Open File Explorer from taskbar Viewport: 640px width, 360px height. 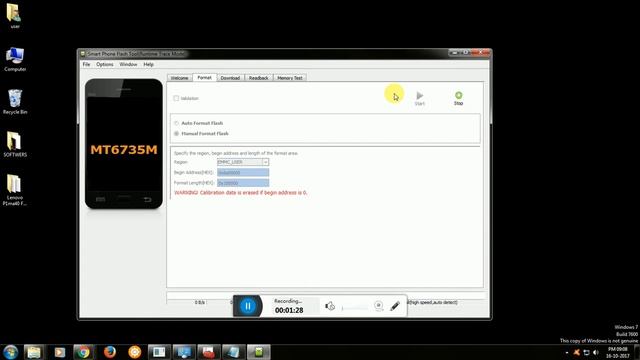click(x=34, y=352)
